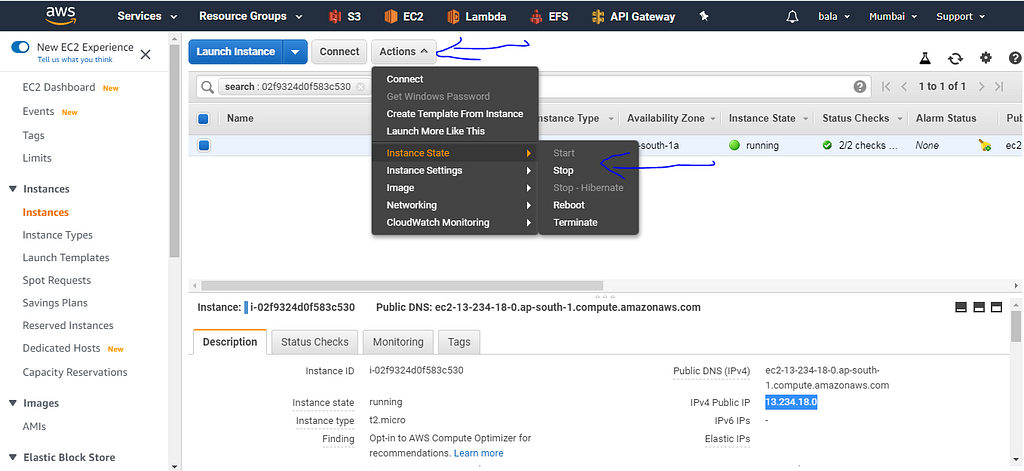This screenshot has height=471, width=1024.
Task: Go to the next page of results
Action: [981, 86]
